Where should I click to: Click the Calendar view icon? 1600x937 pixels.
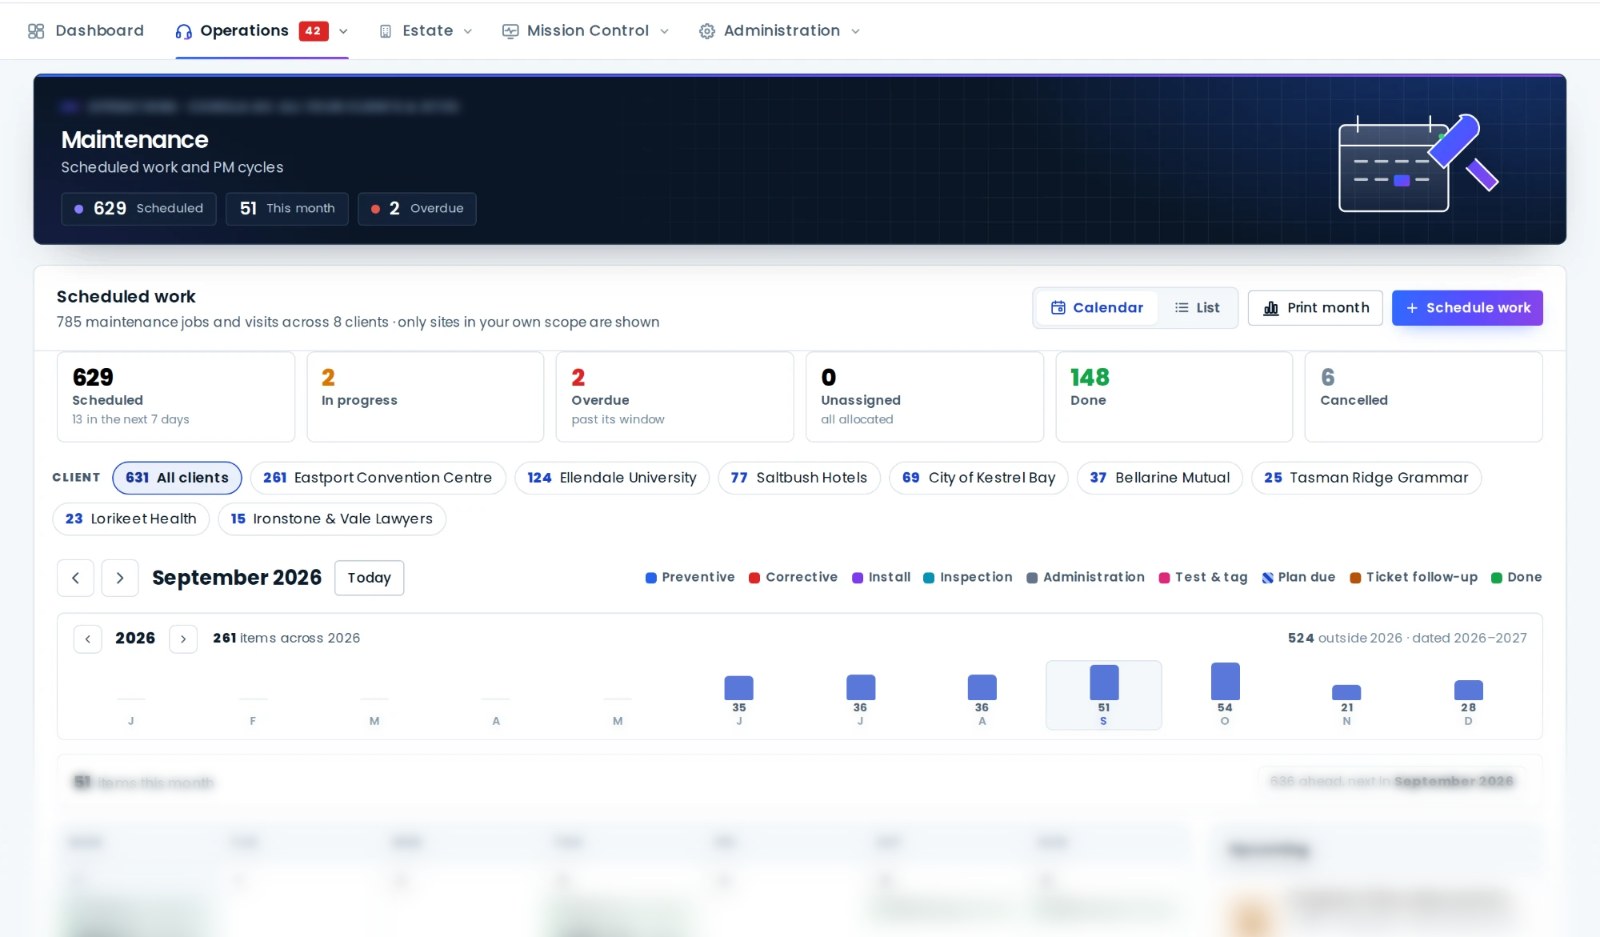(x=1058, y=308)
